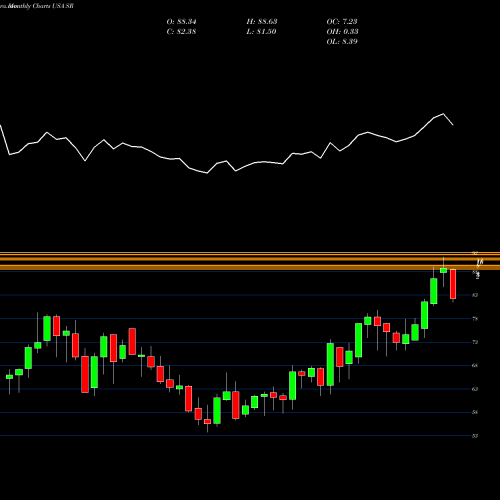Click the peak of the white line chart
The width and height of the screenshot is (500, 500).
coord(443,114)
